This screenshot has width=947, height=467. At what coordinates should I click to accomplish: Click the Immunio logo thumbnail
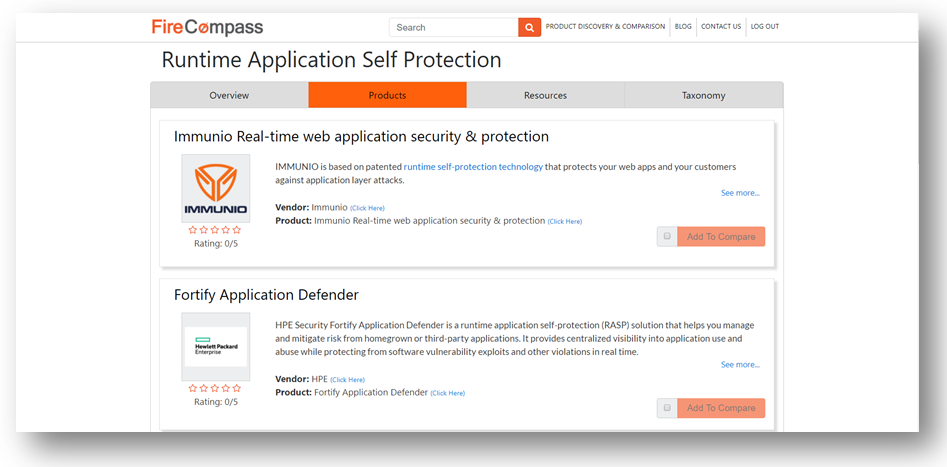216,188
